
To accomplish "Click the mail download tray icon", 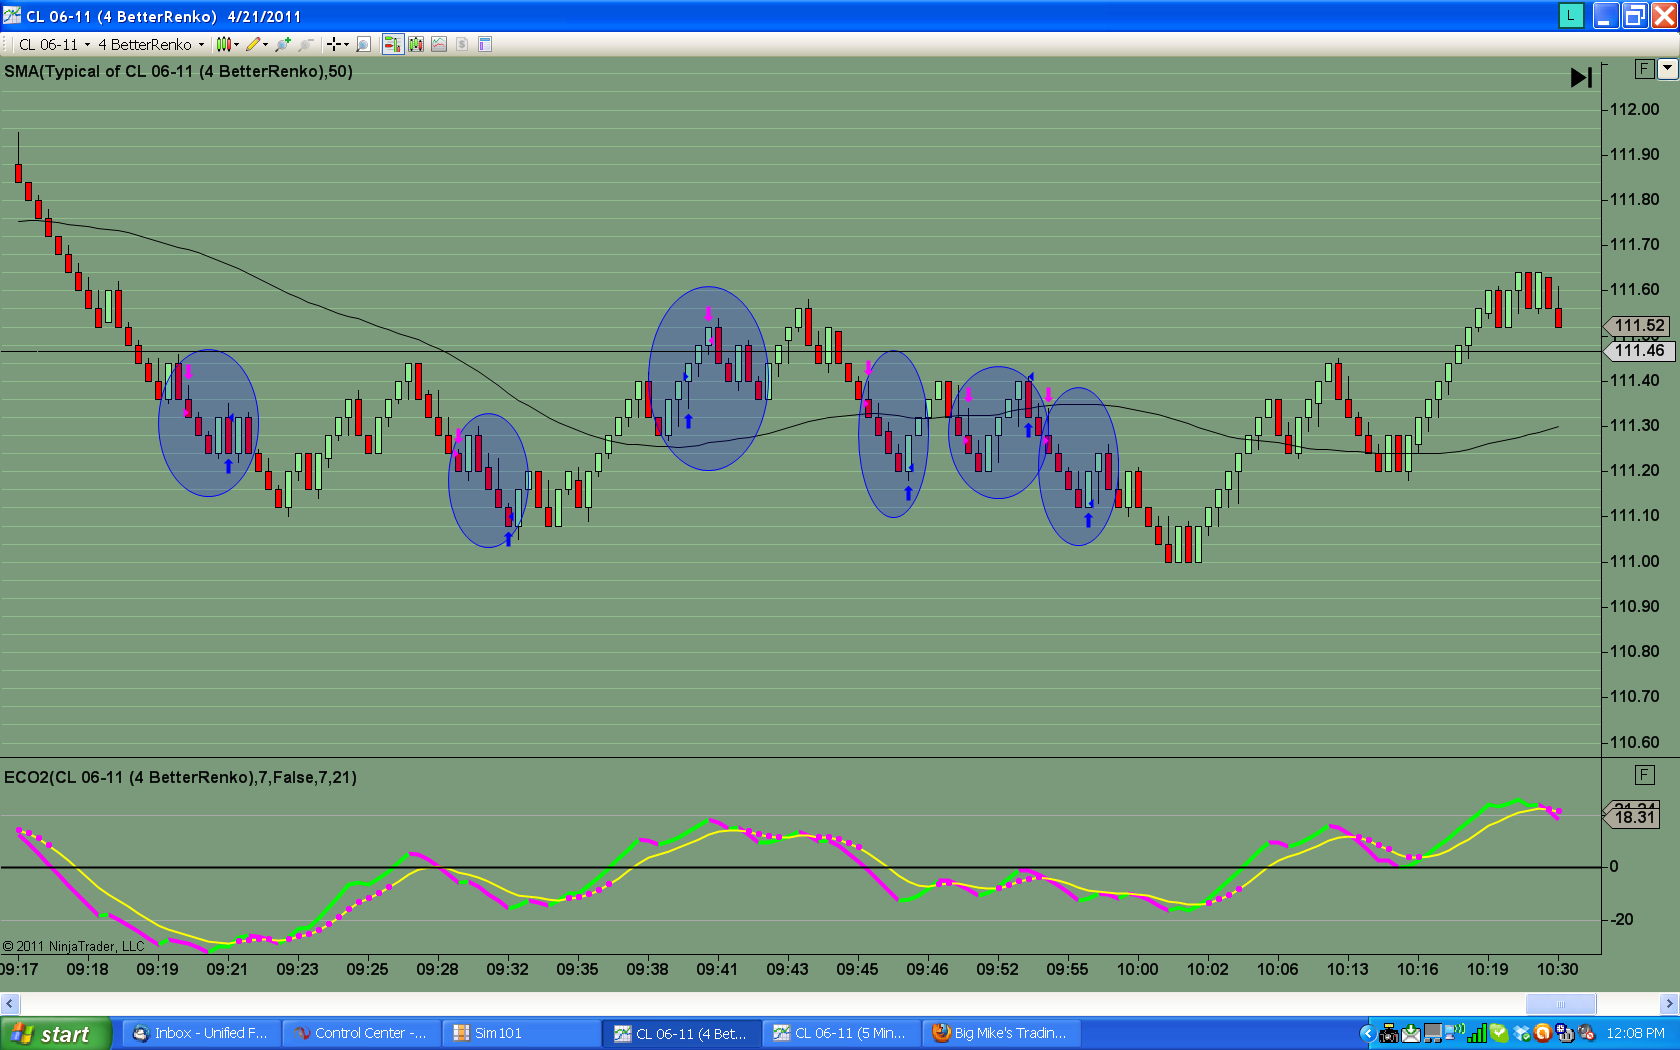I will point(1411,1034).
